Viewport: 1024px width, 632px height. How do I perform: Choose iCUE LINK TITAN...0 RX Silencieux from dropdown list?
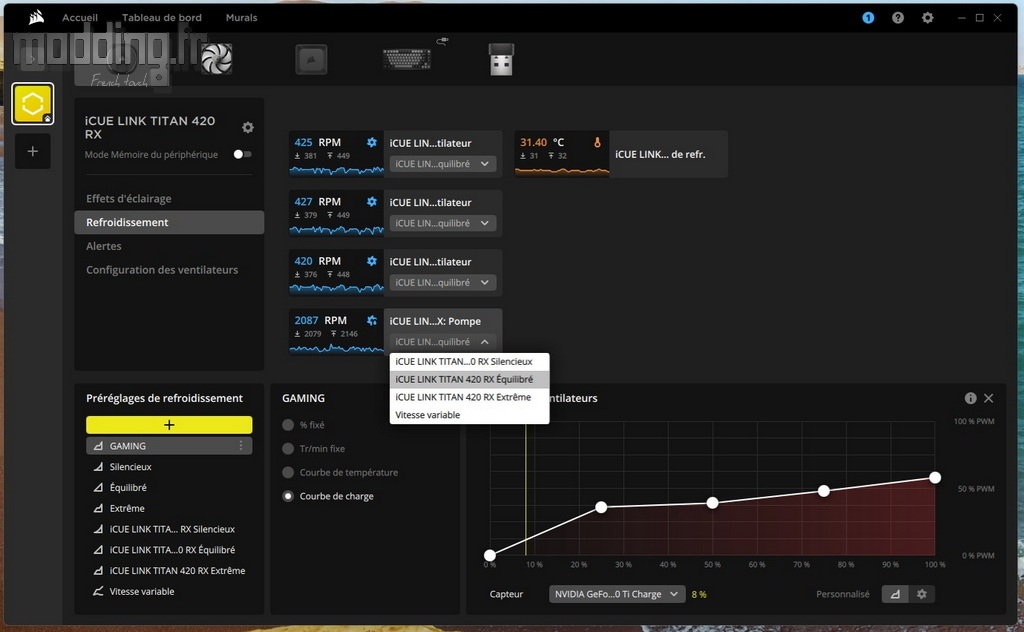tap(469, 362)
